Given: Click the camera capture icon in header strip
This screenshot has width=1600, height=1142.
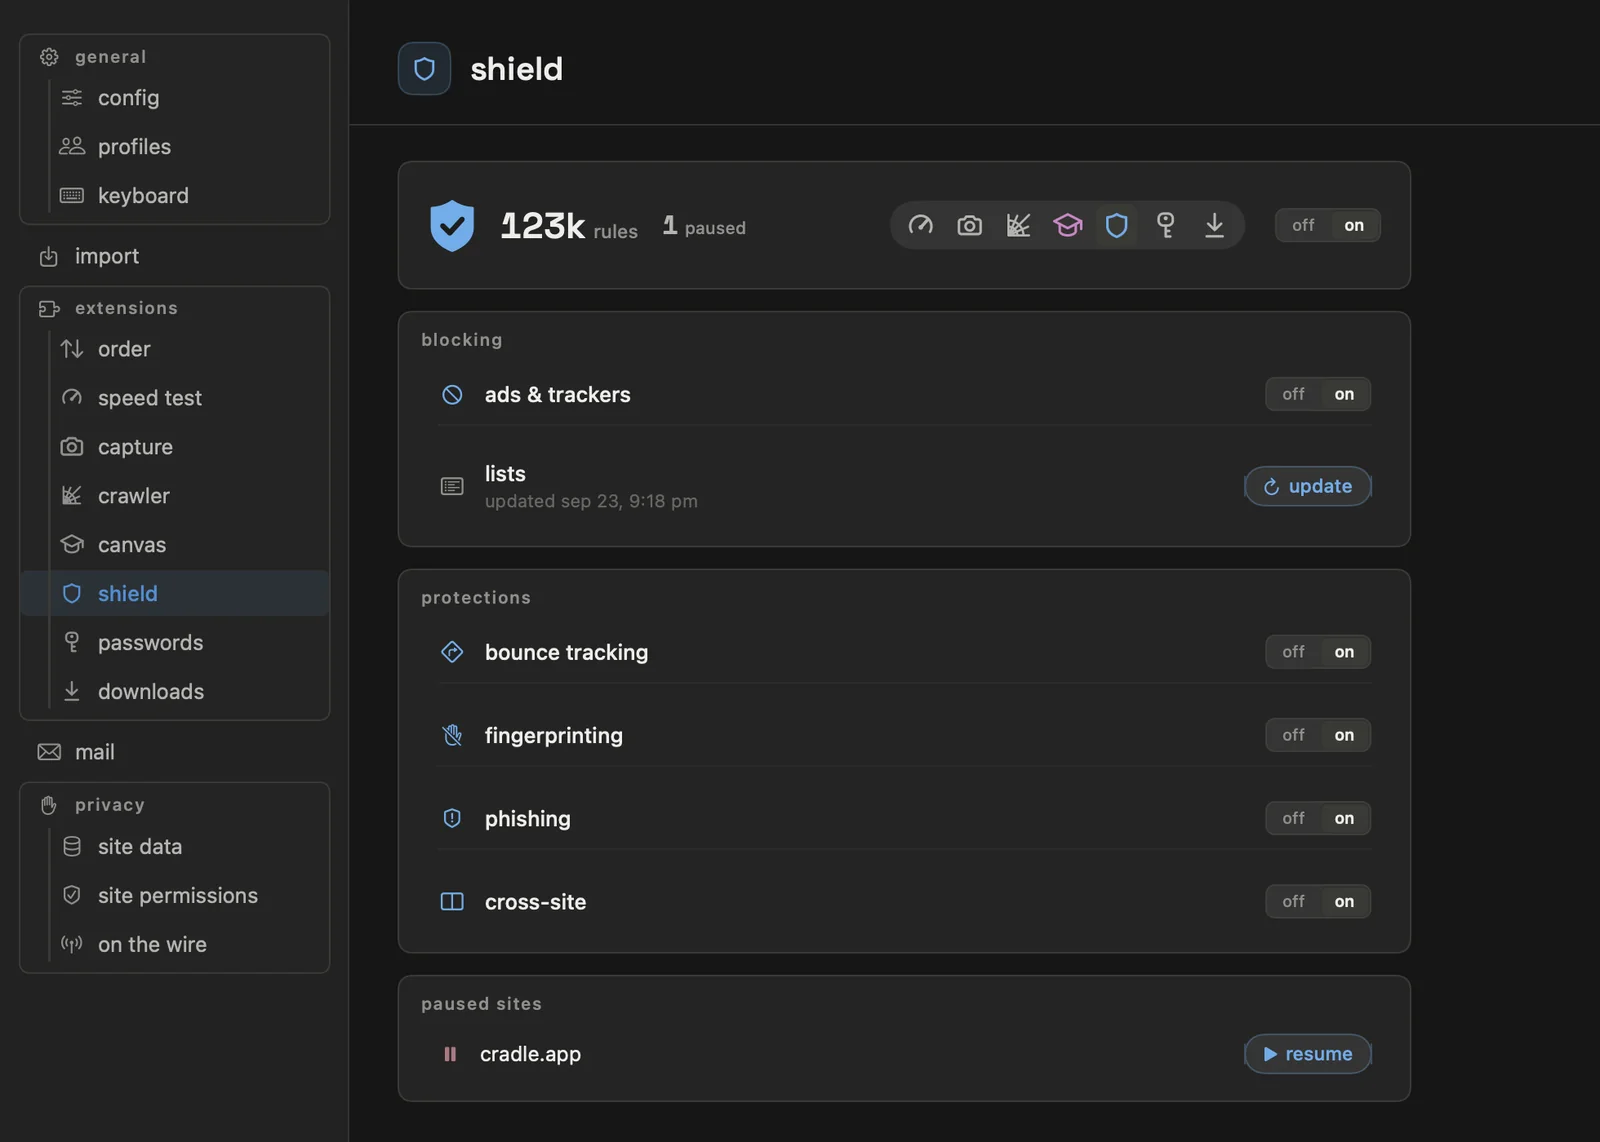Looking at the screenshot, I should [969, 225].
